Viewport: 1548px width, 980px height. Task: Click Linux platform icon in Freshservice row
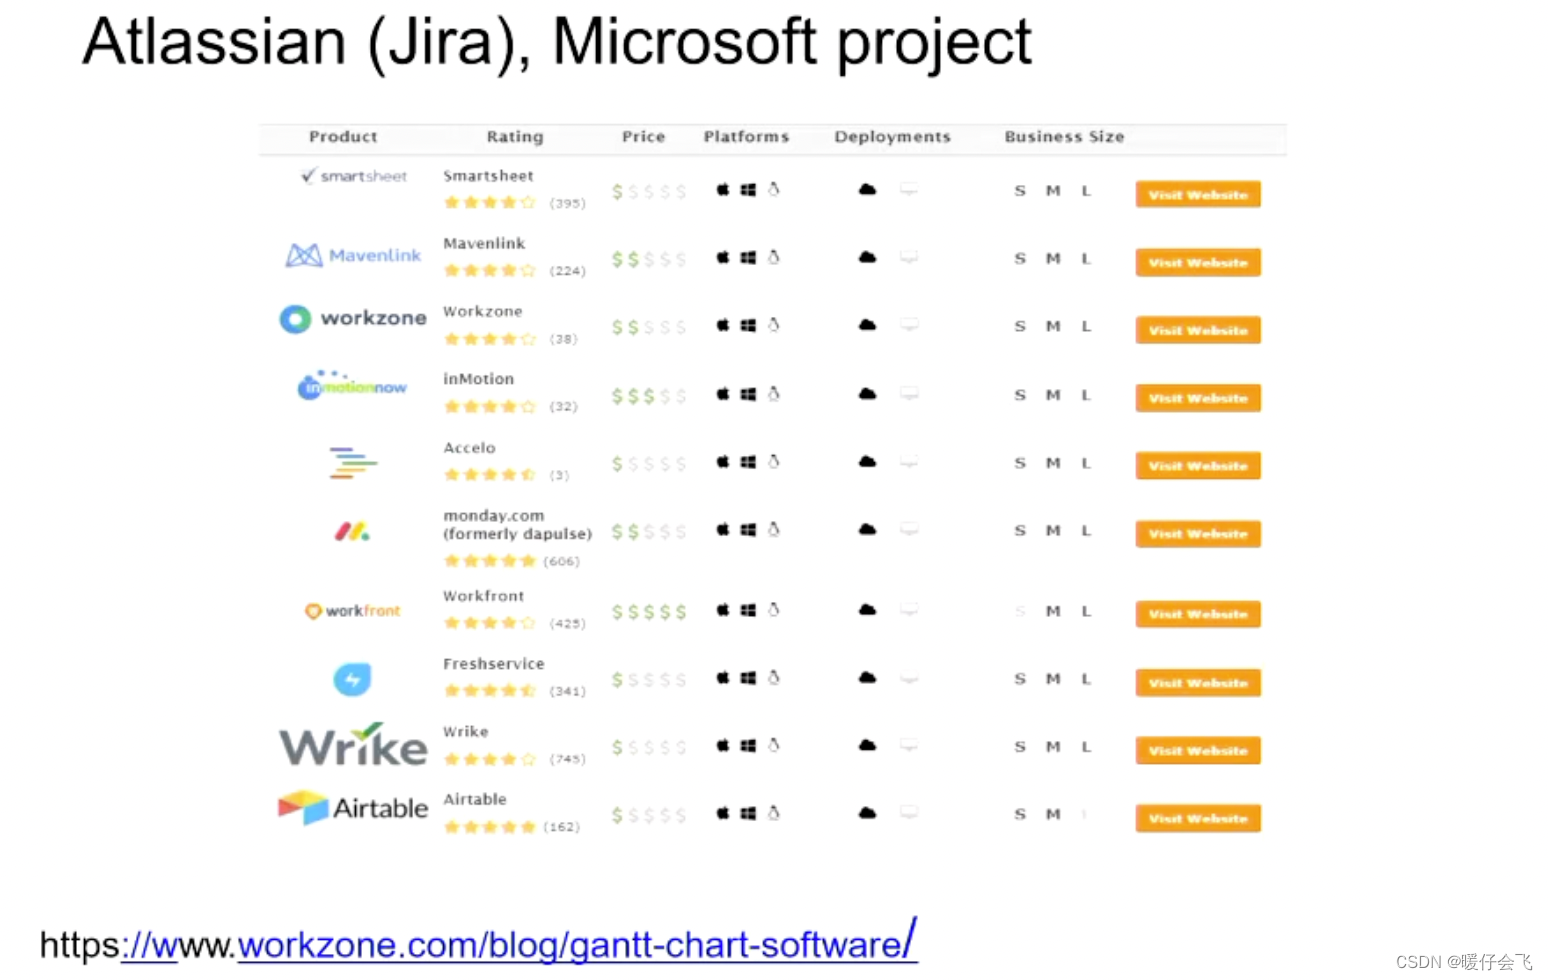click(x=773, y=678)
